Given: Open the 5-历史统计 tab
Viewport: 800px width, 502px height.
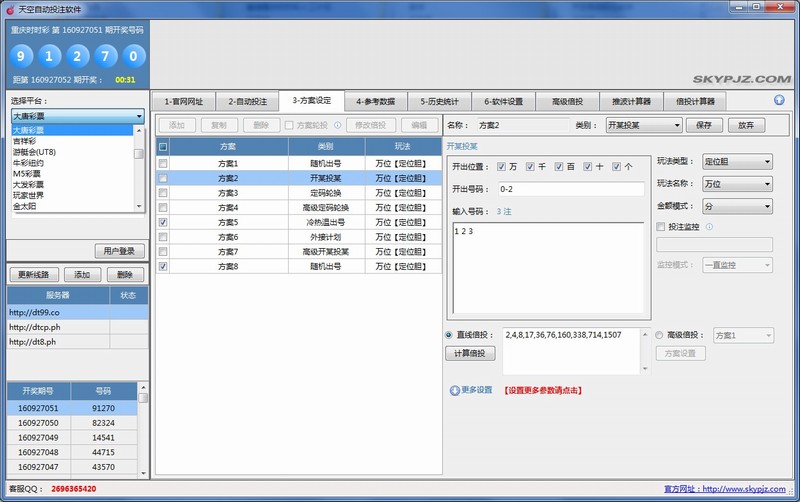Looking at the screenshot, I should click(x=439, y=101).
